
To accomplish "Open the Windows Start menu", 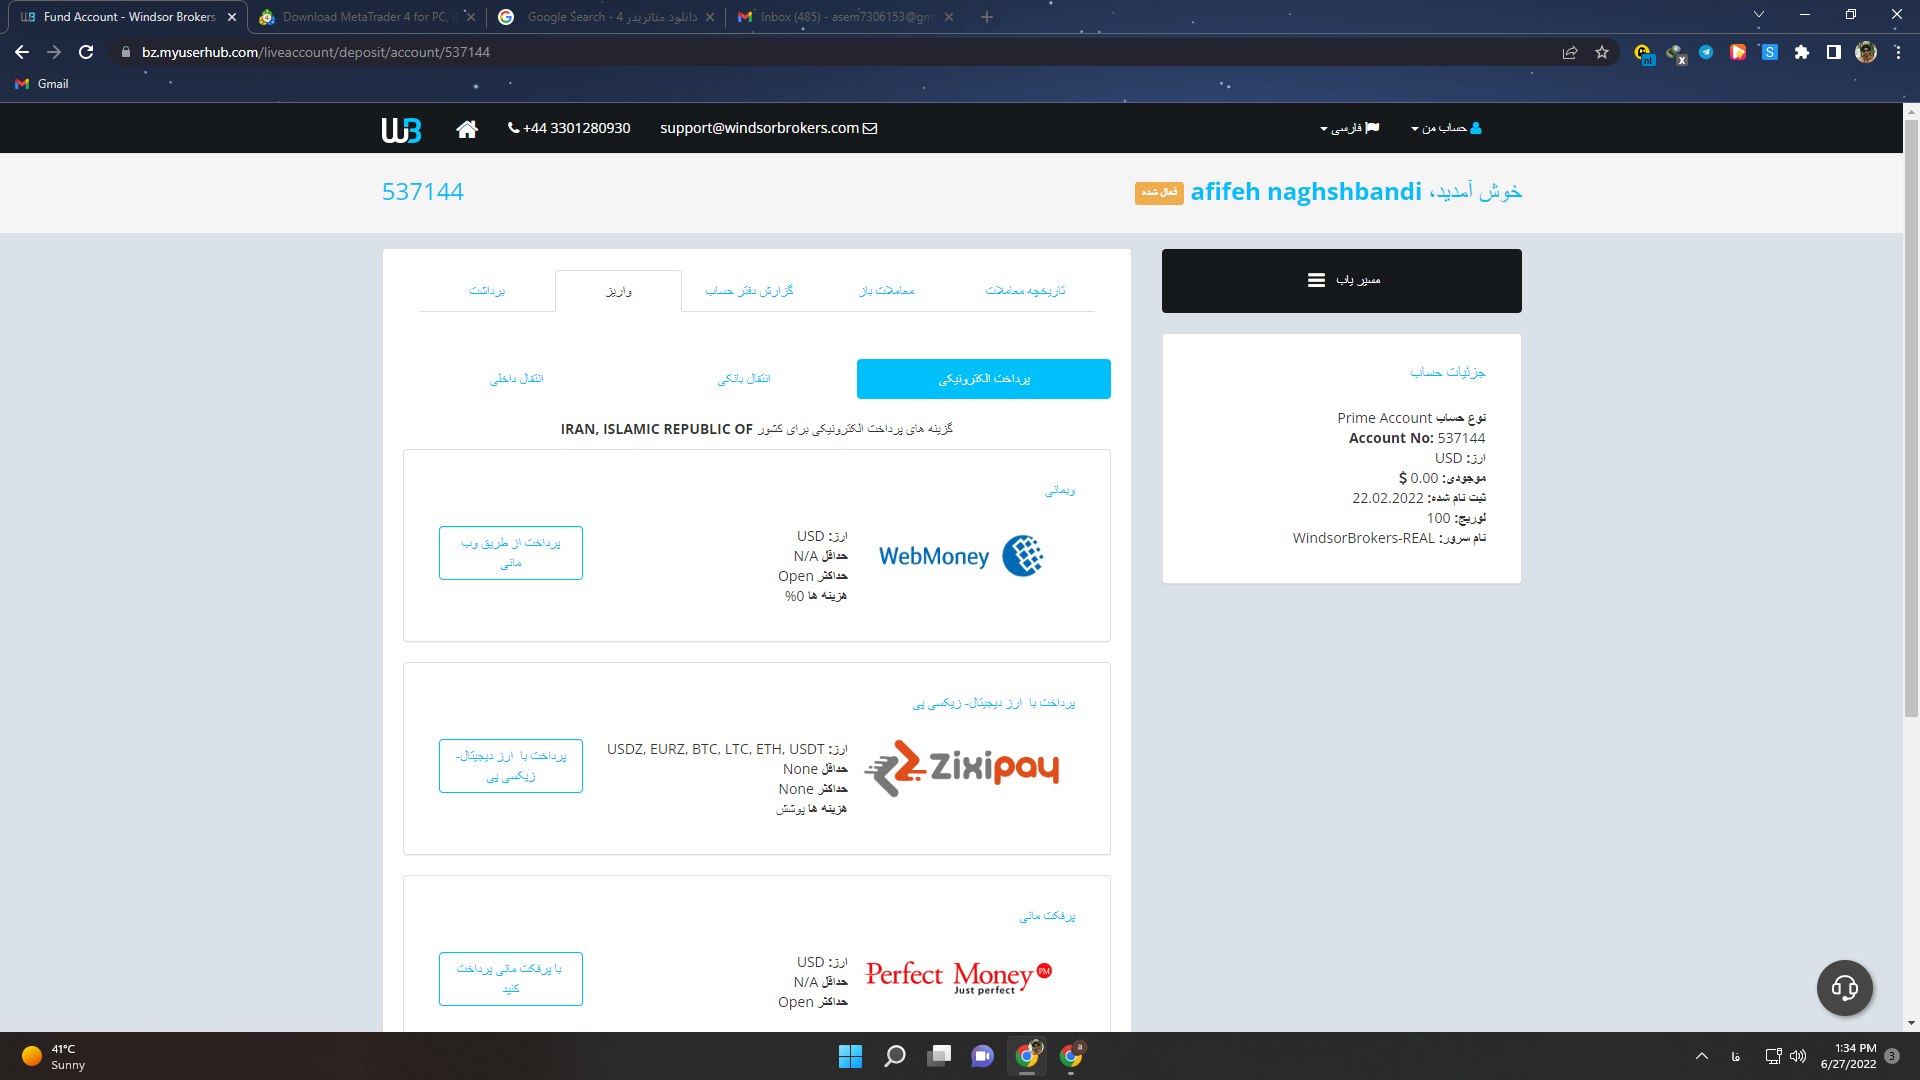I will click(850, 1056).
